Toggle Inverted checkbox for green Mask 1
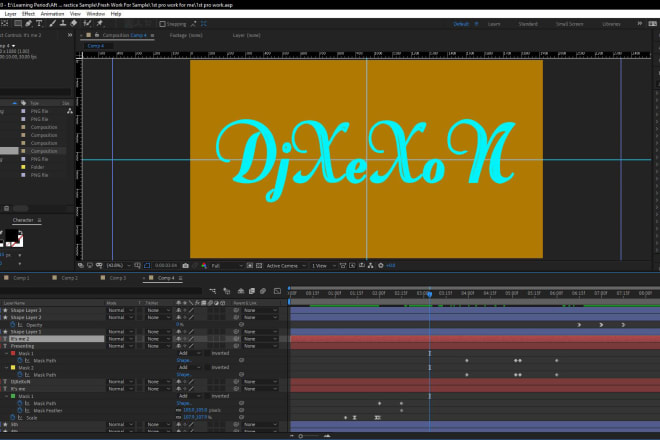The height and width of the screenshot is (440, 660). (208, 396)
